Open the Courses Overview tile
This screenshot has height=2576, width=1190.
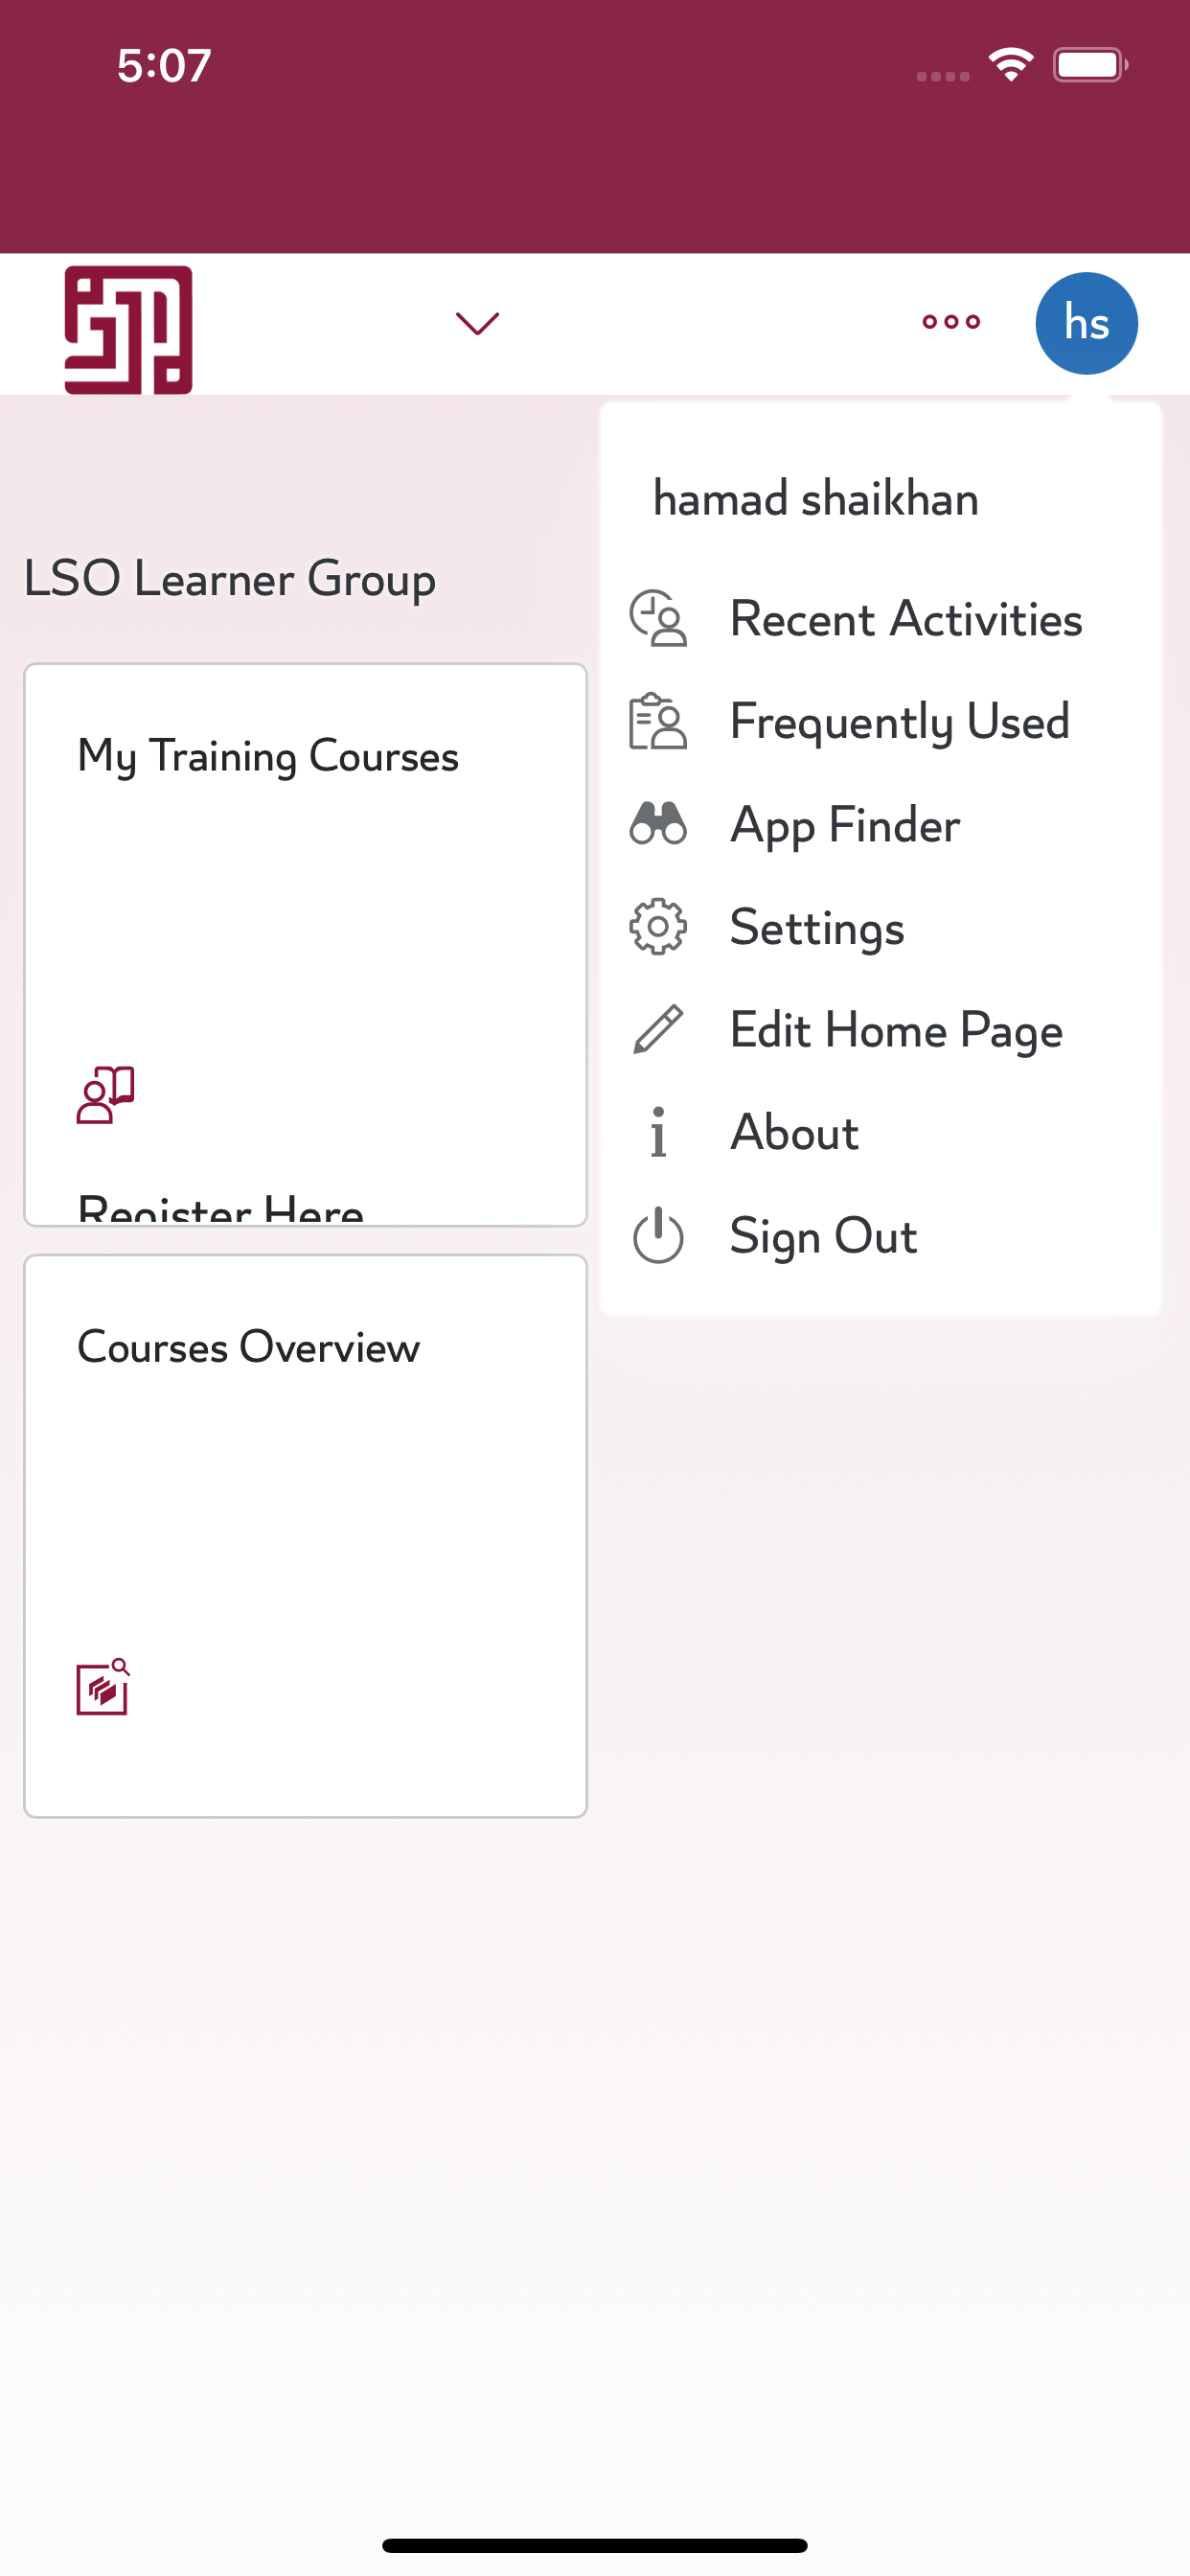tap(305, 1536)
